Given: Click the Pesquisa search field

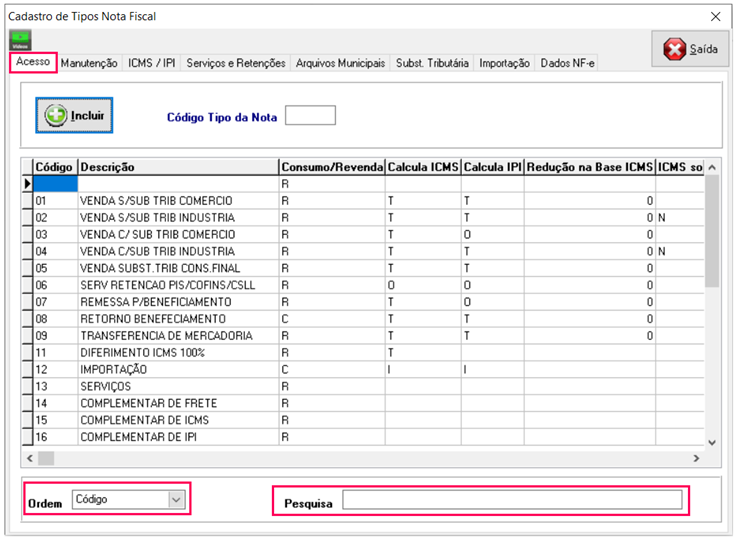Looking at the screenshot, I should (x=512, y=500).
